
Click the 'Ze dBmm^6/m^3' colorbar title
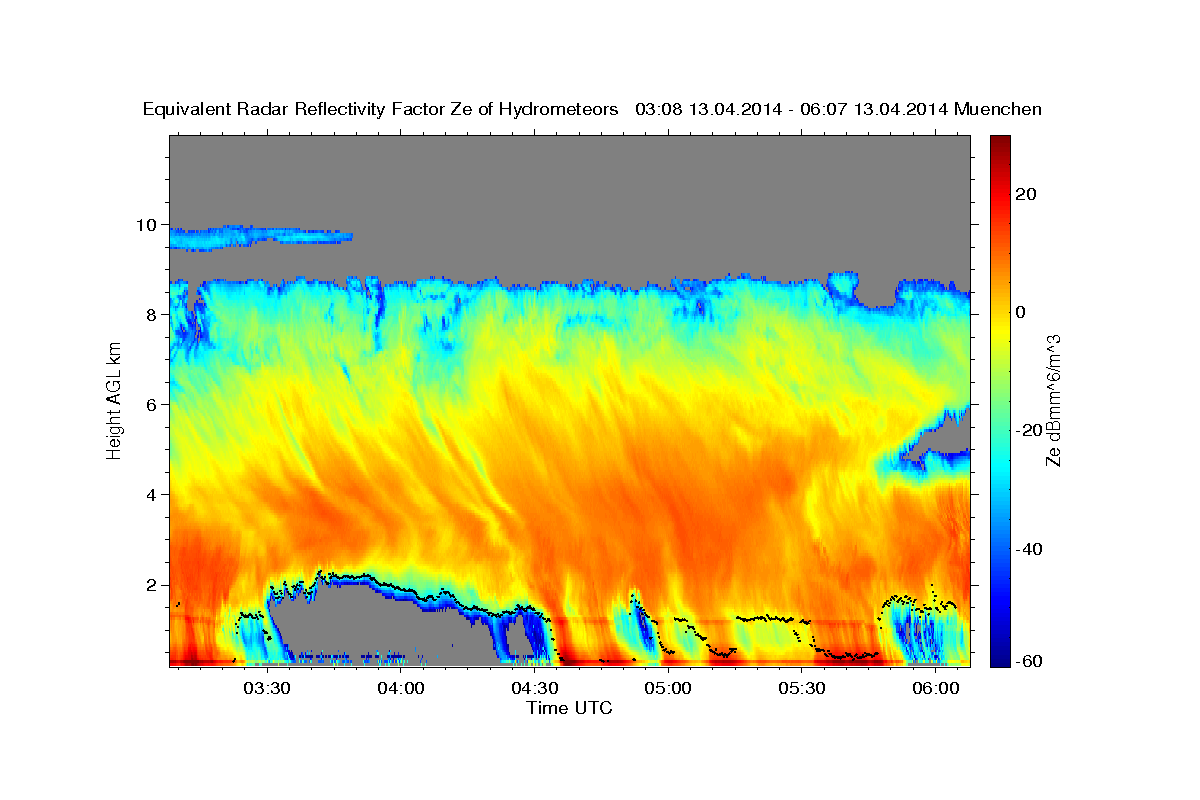point(1054,401)
